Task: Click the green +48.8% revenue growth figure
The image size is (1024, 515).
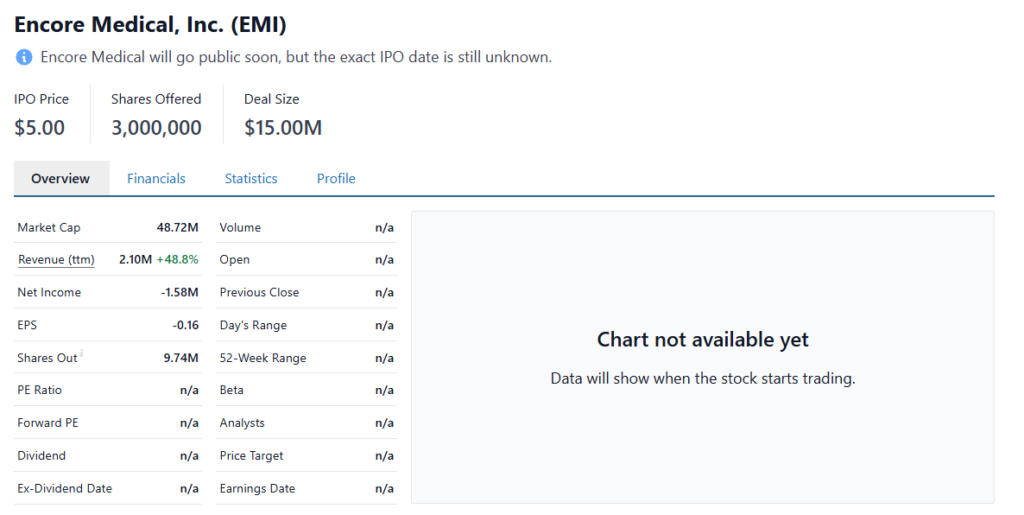Action: click(x=178, y=260)
